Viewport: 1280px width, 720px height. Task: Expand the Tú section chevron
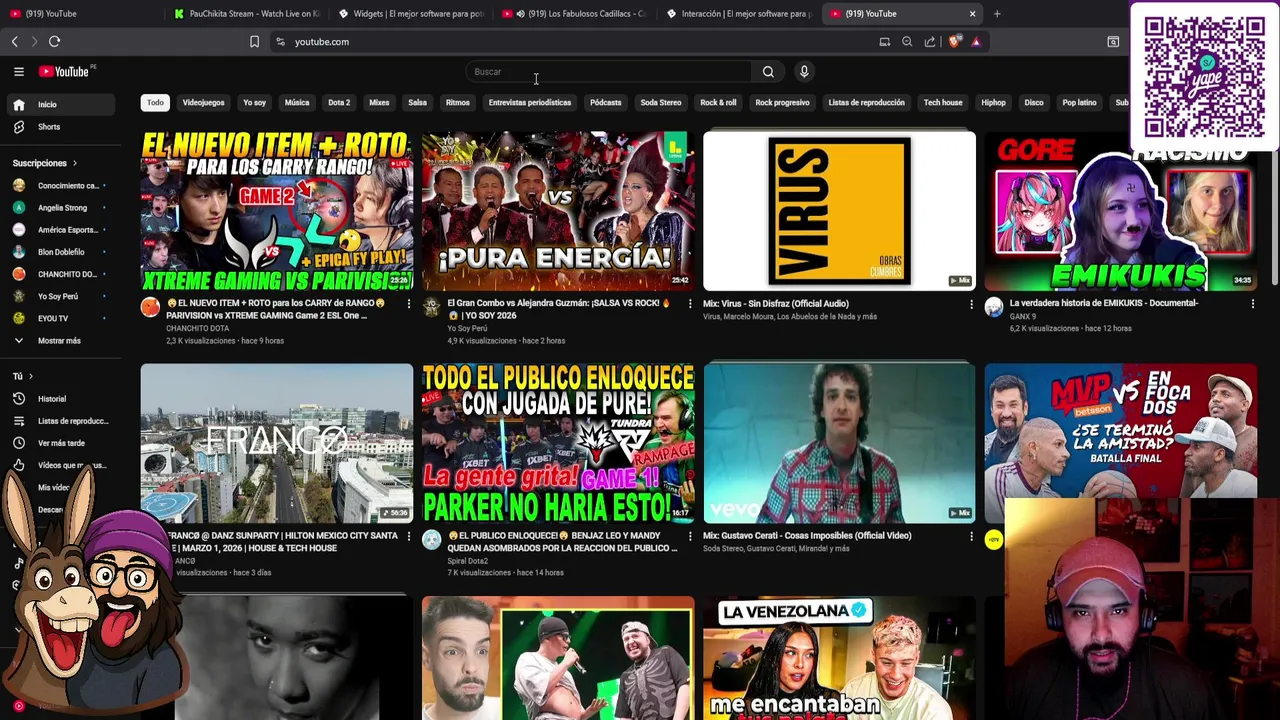(30, 377)
